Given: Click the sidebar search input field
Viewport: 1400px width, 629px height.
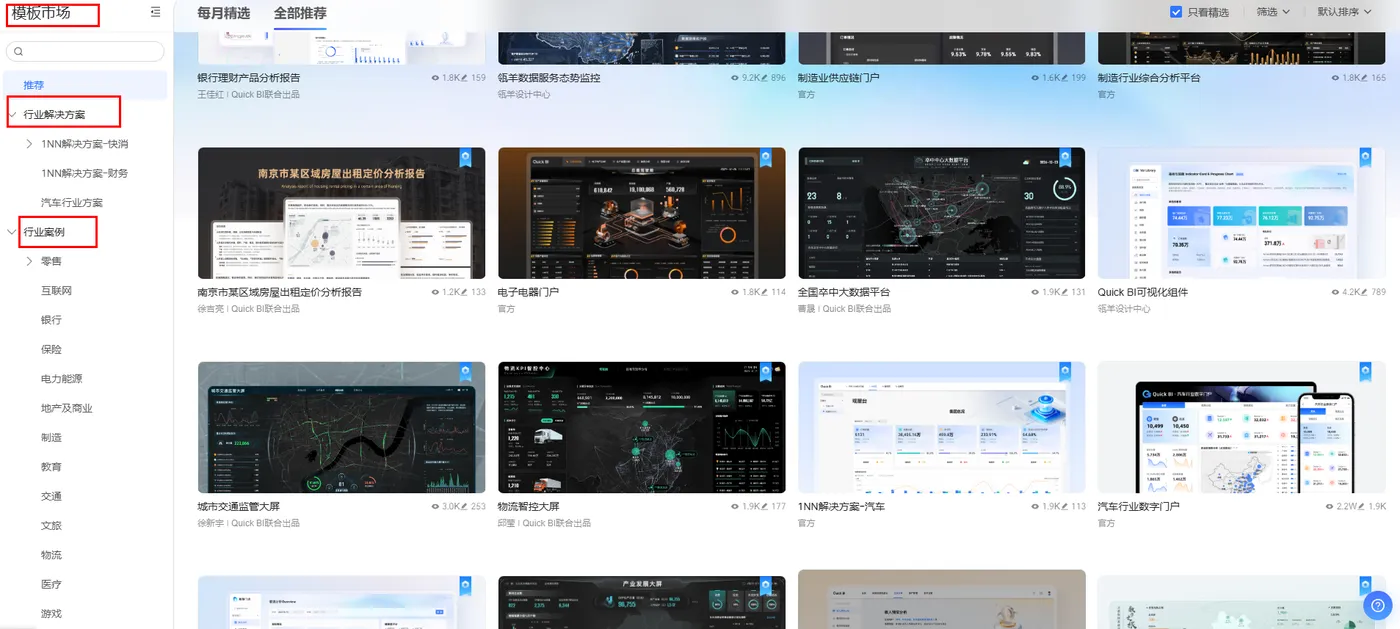Looking at the screenshot, I should click(85, 51).
